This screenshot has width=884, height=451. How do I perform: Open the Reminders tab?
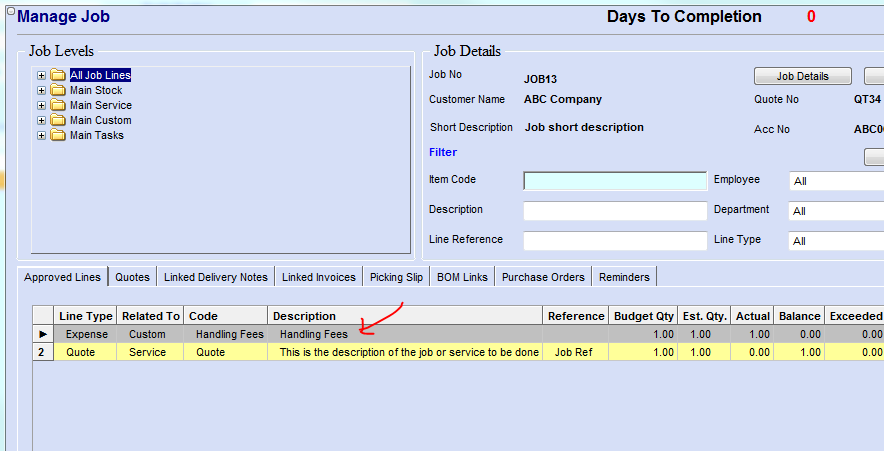coord(624,277)
